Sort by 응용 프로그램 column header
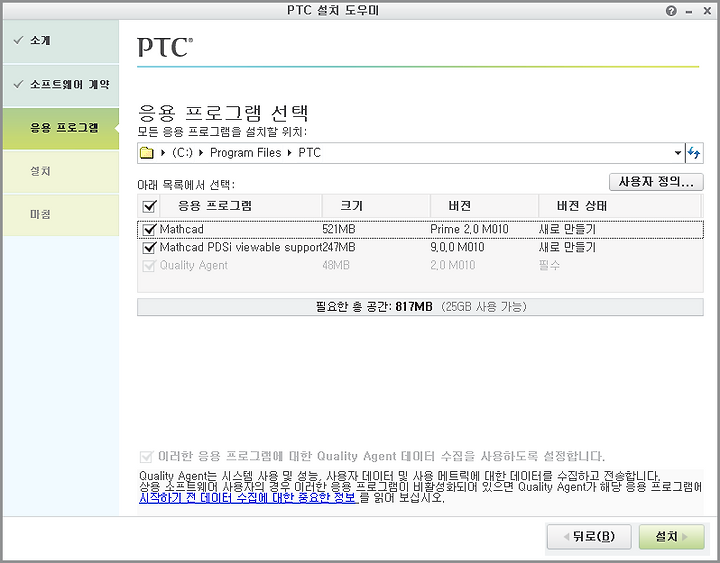 coord(241,206)
